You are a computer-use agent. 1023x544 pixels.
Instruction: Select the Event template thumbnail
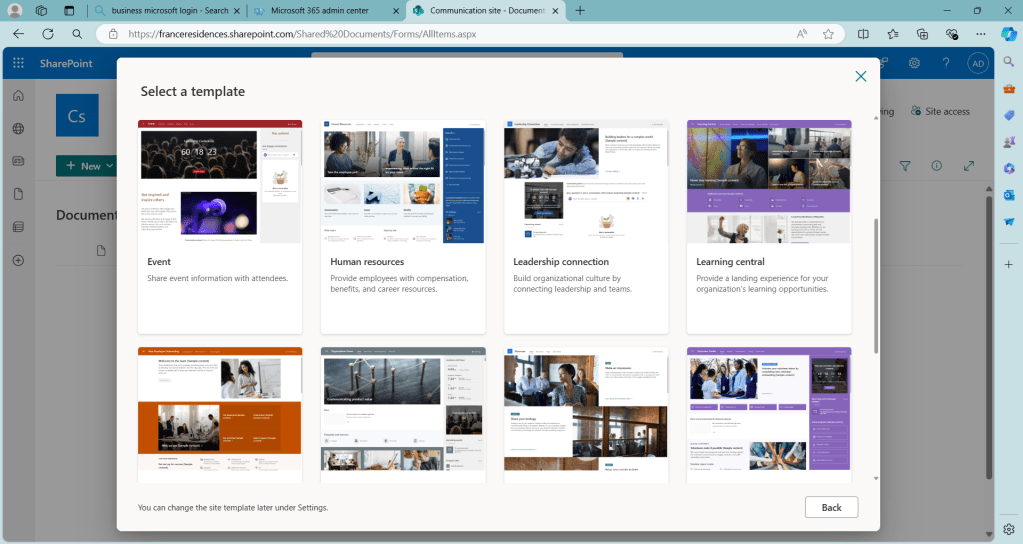click(220, 182)
